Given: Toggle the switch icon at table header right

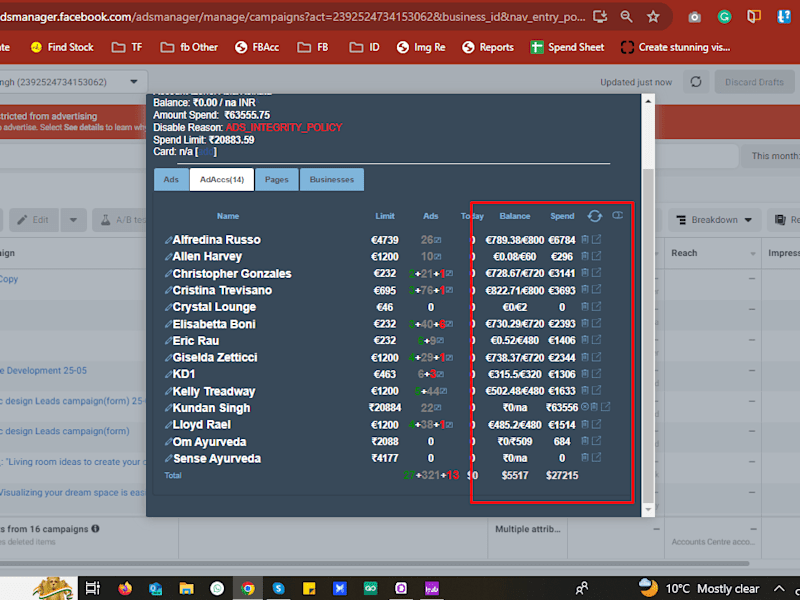Looking at the screenshot, I should click(617, 215).
